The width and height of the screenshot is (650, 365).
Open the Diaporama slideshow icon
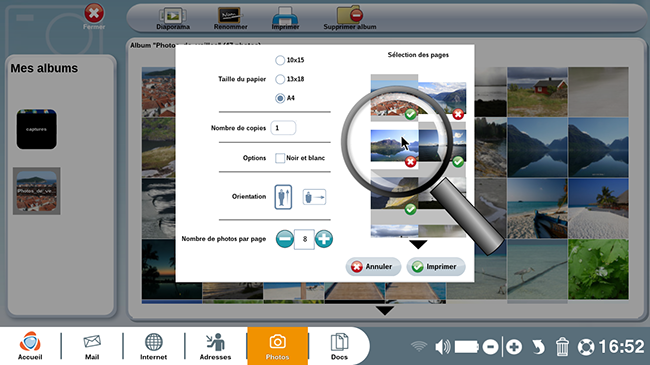pos(173,15)
